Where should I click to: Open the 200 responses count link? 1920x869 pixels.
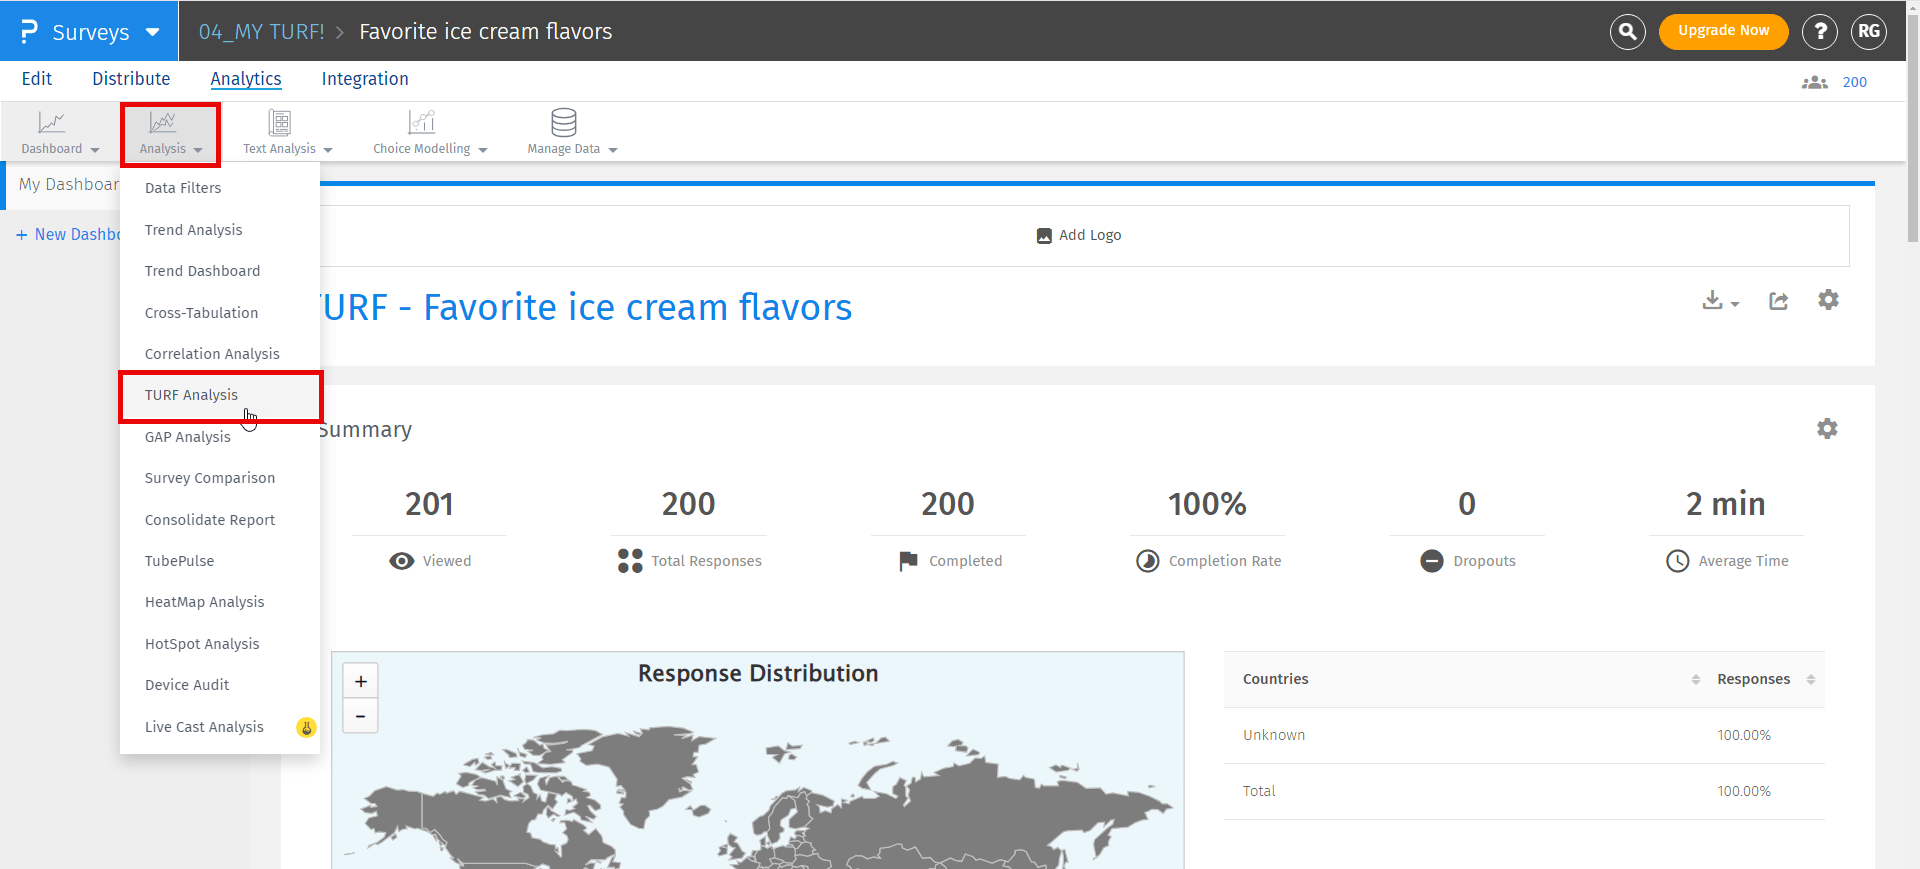coord(1854,83)
